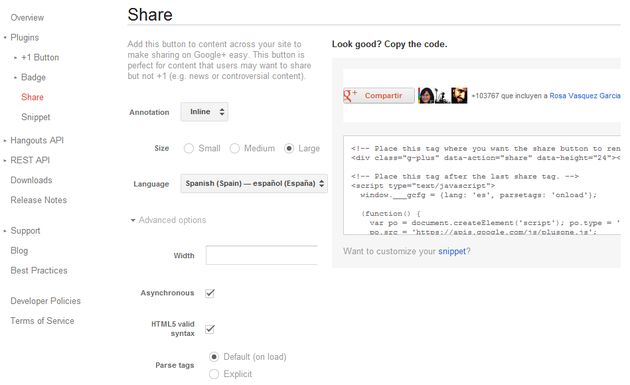630x385 pixels.
Task: Collapse the Advanced options section
Action: (168, 220)
